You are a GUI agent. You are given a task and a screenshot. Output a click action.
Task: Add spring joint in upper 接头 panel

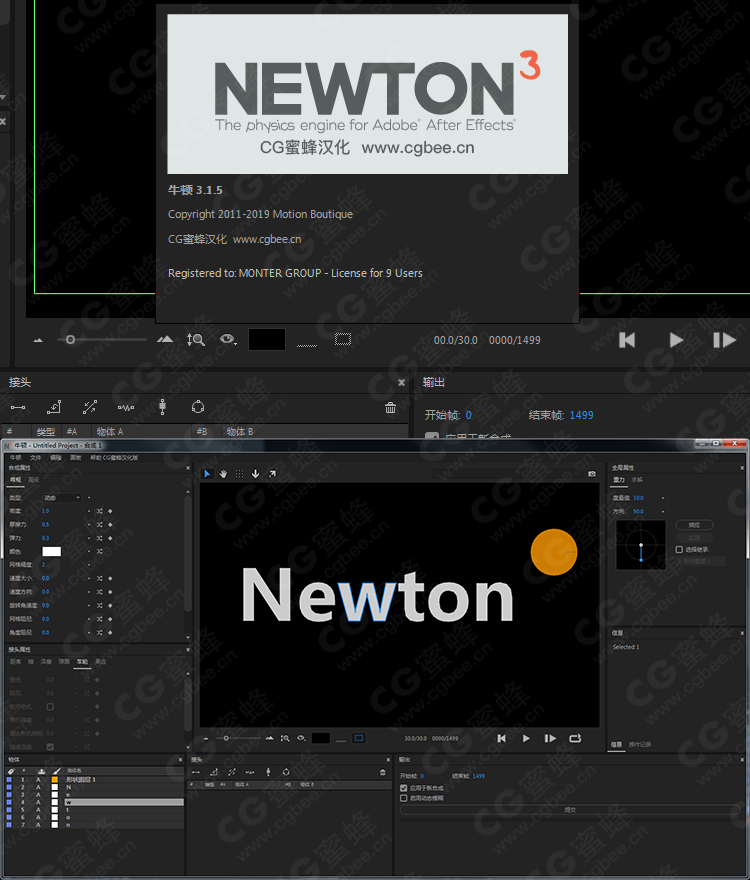126,407
